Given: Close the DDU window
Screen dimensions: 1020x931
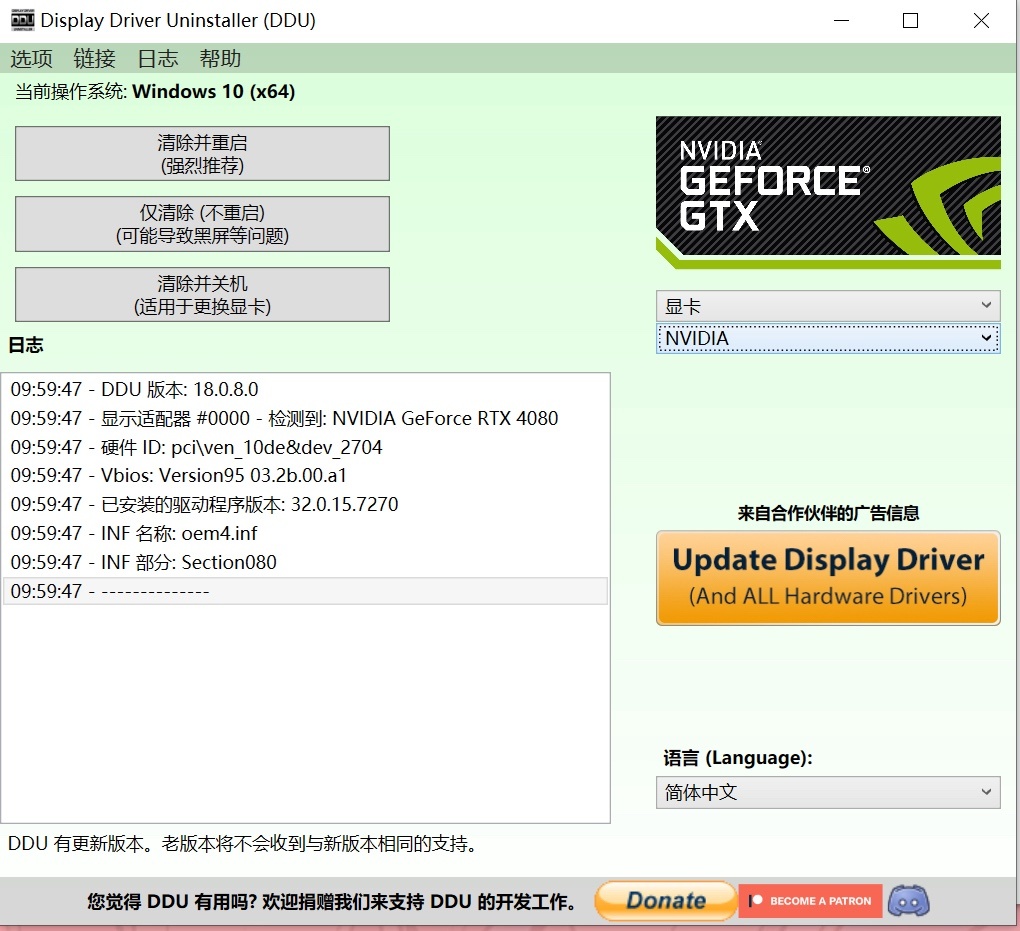Looking at the screenshot, I should tap(981, 21).
